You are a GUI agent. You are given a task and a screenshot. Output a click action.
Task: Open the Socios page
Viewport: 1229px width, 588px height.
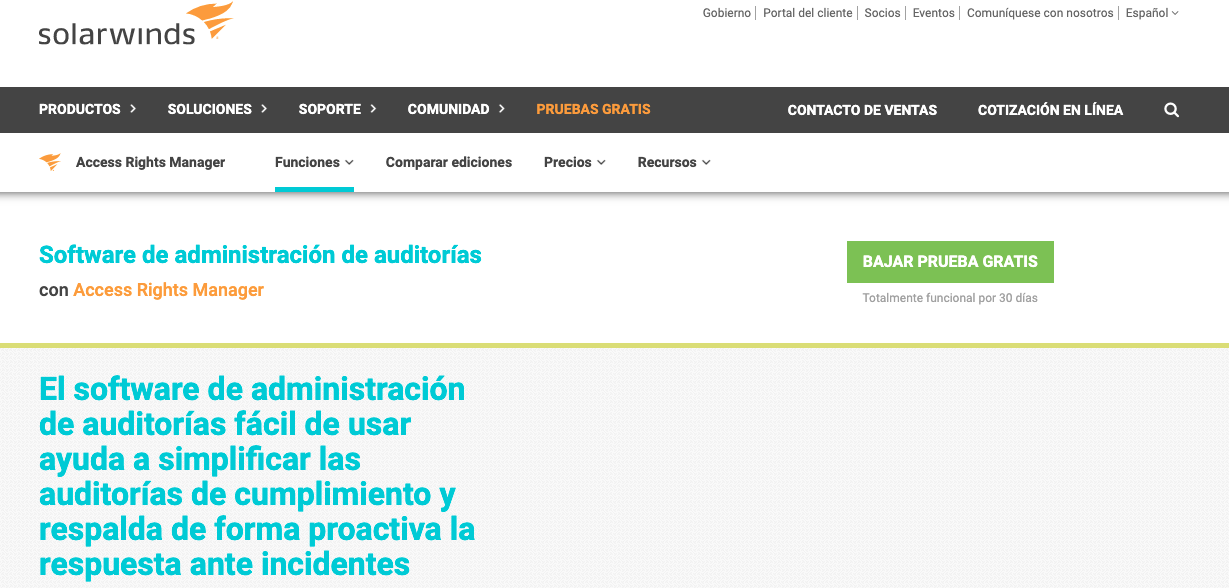[x=882, y=13]
